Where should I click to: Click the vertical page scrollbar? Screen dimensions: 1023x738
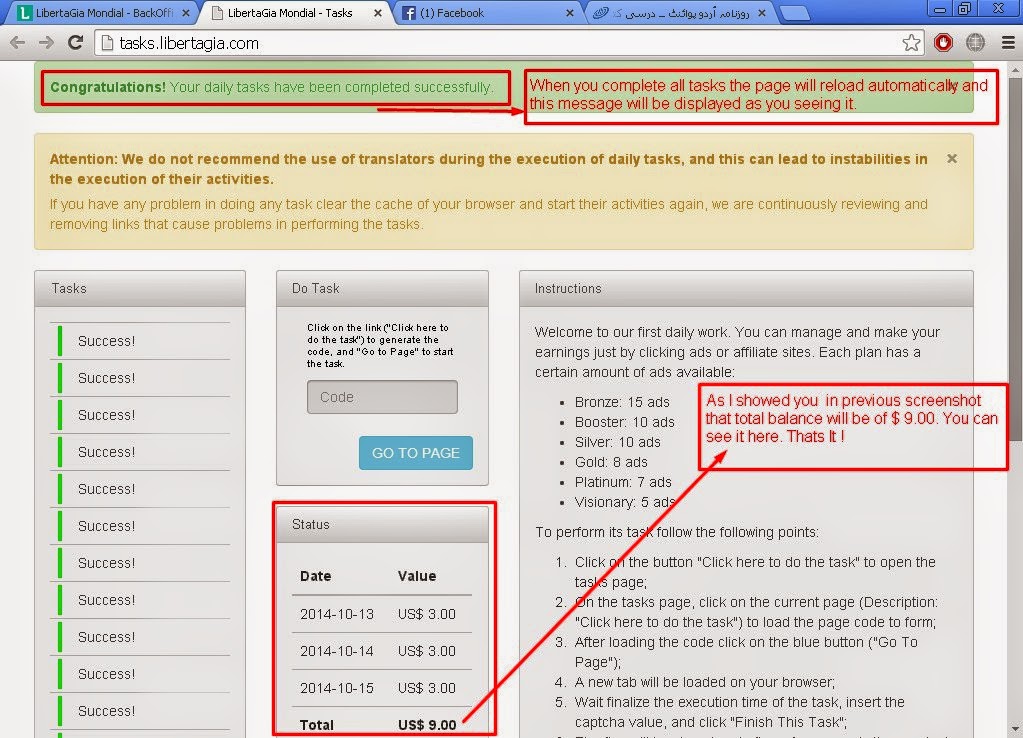[1016, 261]
